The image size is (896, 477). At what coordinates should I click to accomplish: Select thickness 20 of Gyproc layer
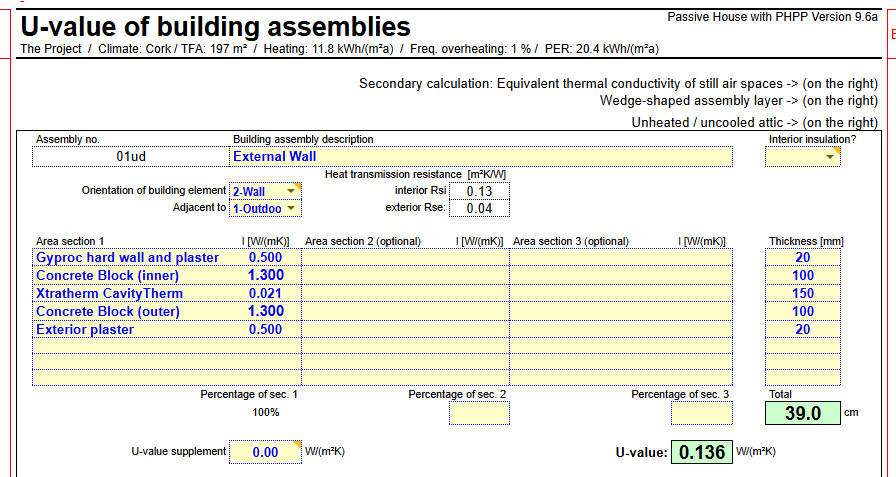[x=803, y=258]
